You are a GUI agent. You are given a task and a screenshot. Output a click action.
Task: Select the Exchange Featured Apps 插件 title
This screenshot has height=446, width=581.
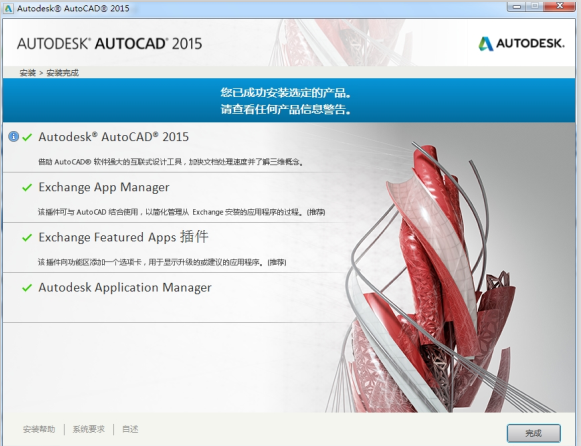pos(123,237)
